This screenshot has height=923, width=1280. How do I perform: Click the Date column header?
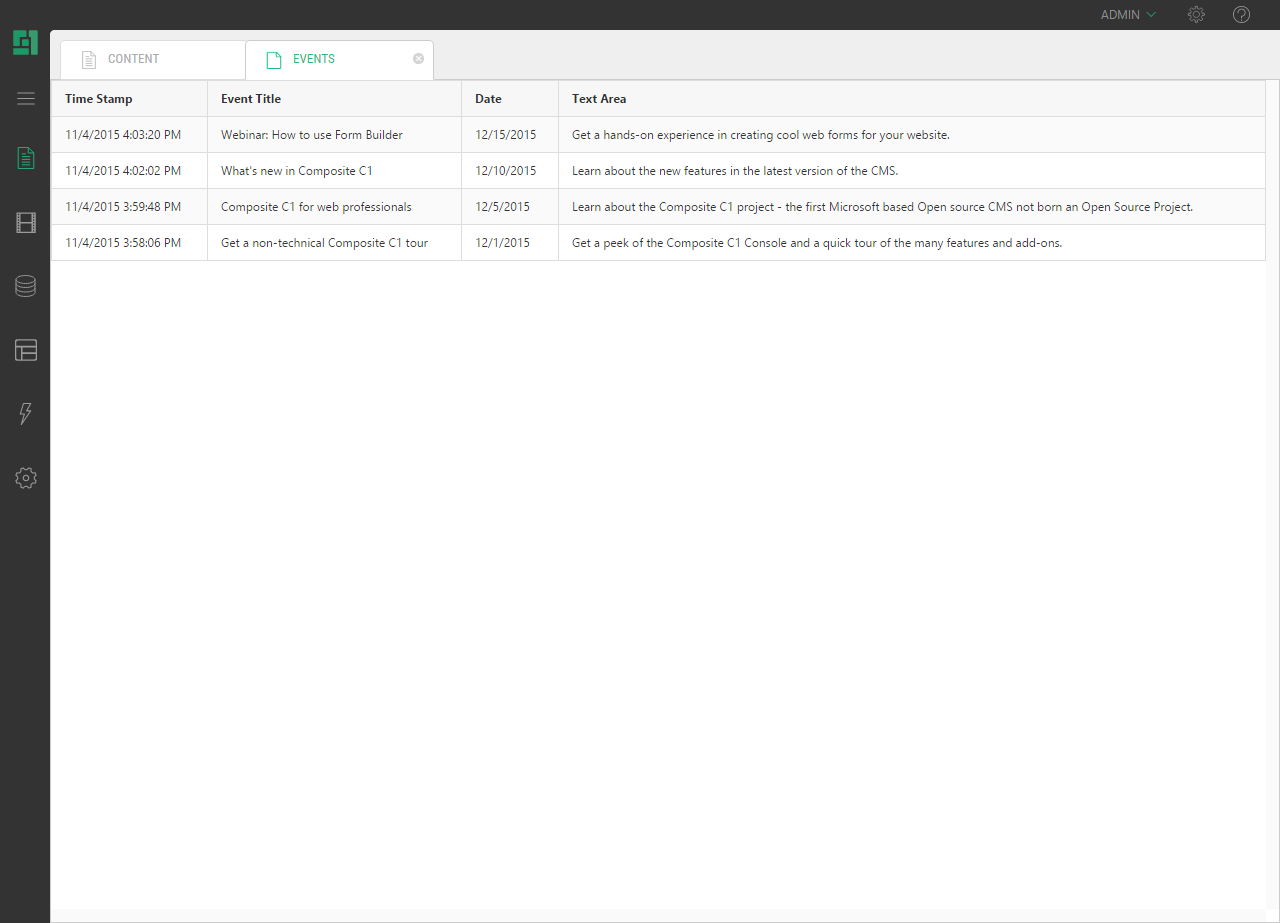488,99
